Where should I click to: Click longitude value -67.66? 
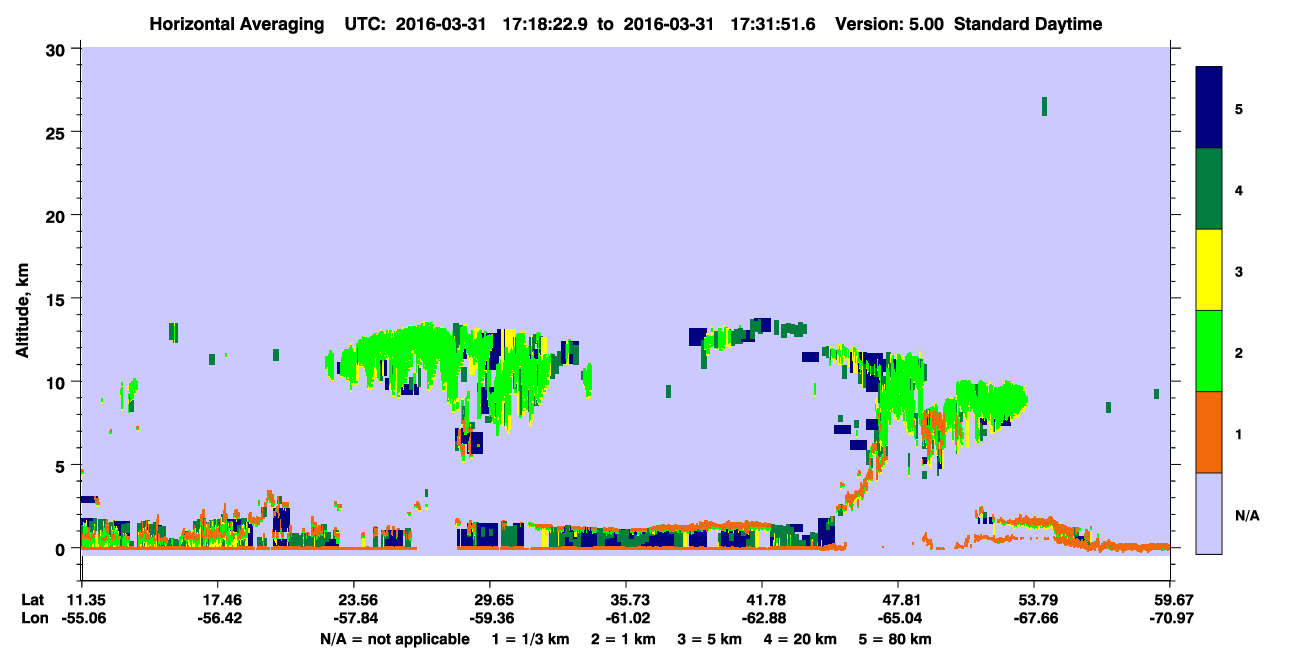[1034, 618]
